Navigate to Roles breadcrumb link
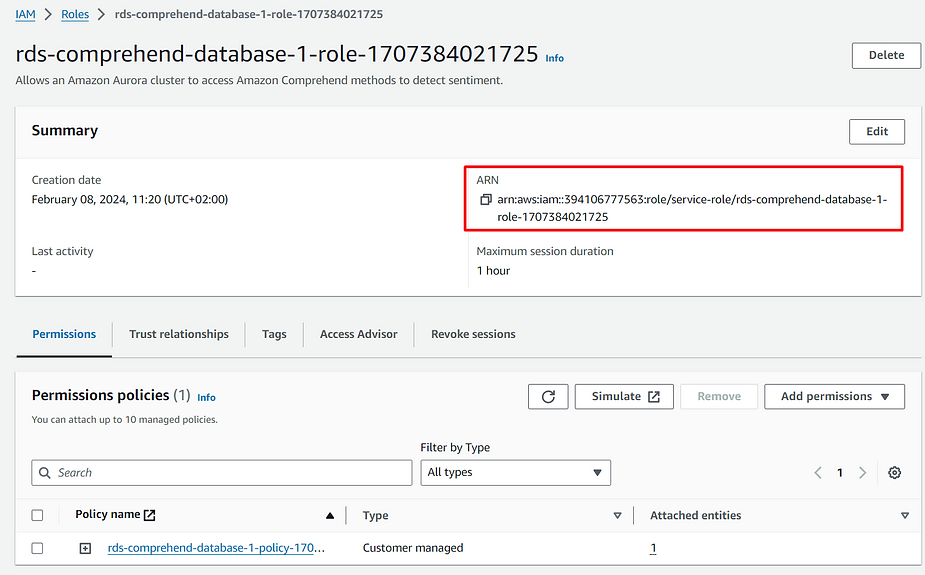925x575 pixels. click(x=75, y=14)
